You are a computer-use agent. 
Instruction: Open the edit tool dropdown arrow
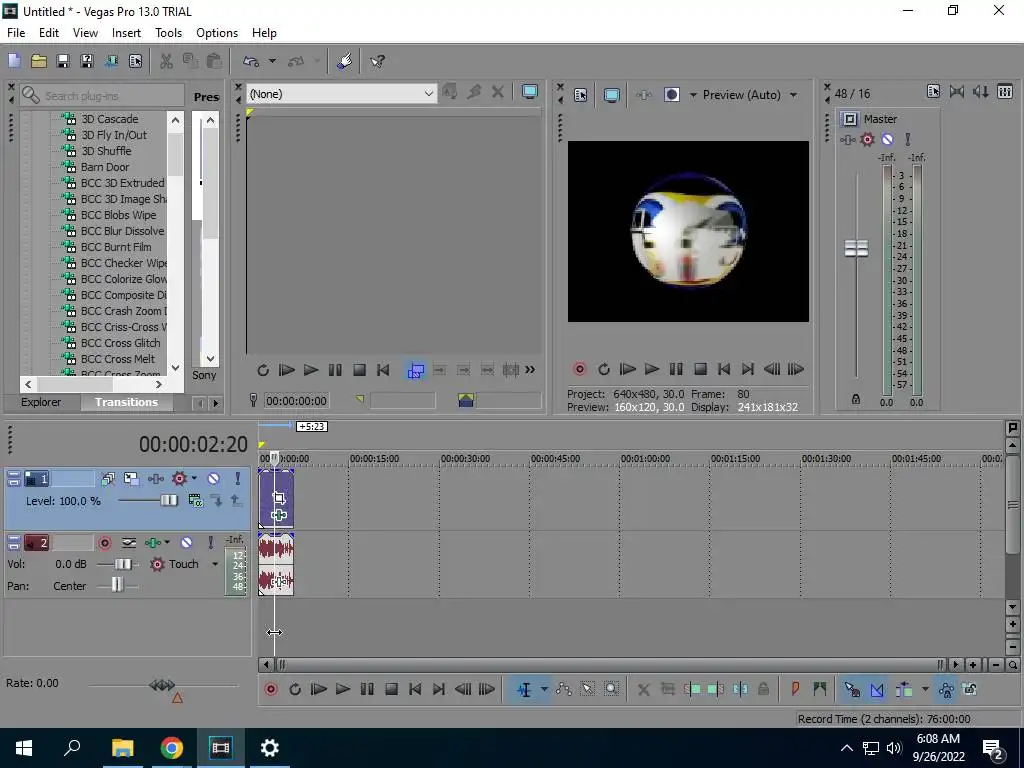[543, 690]
